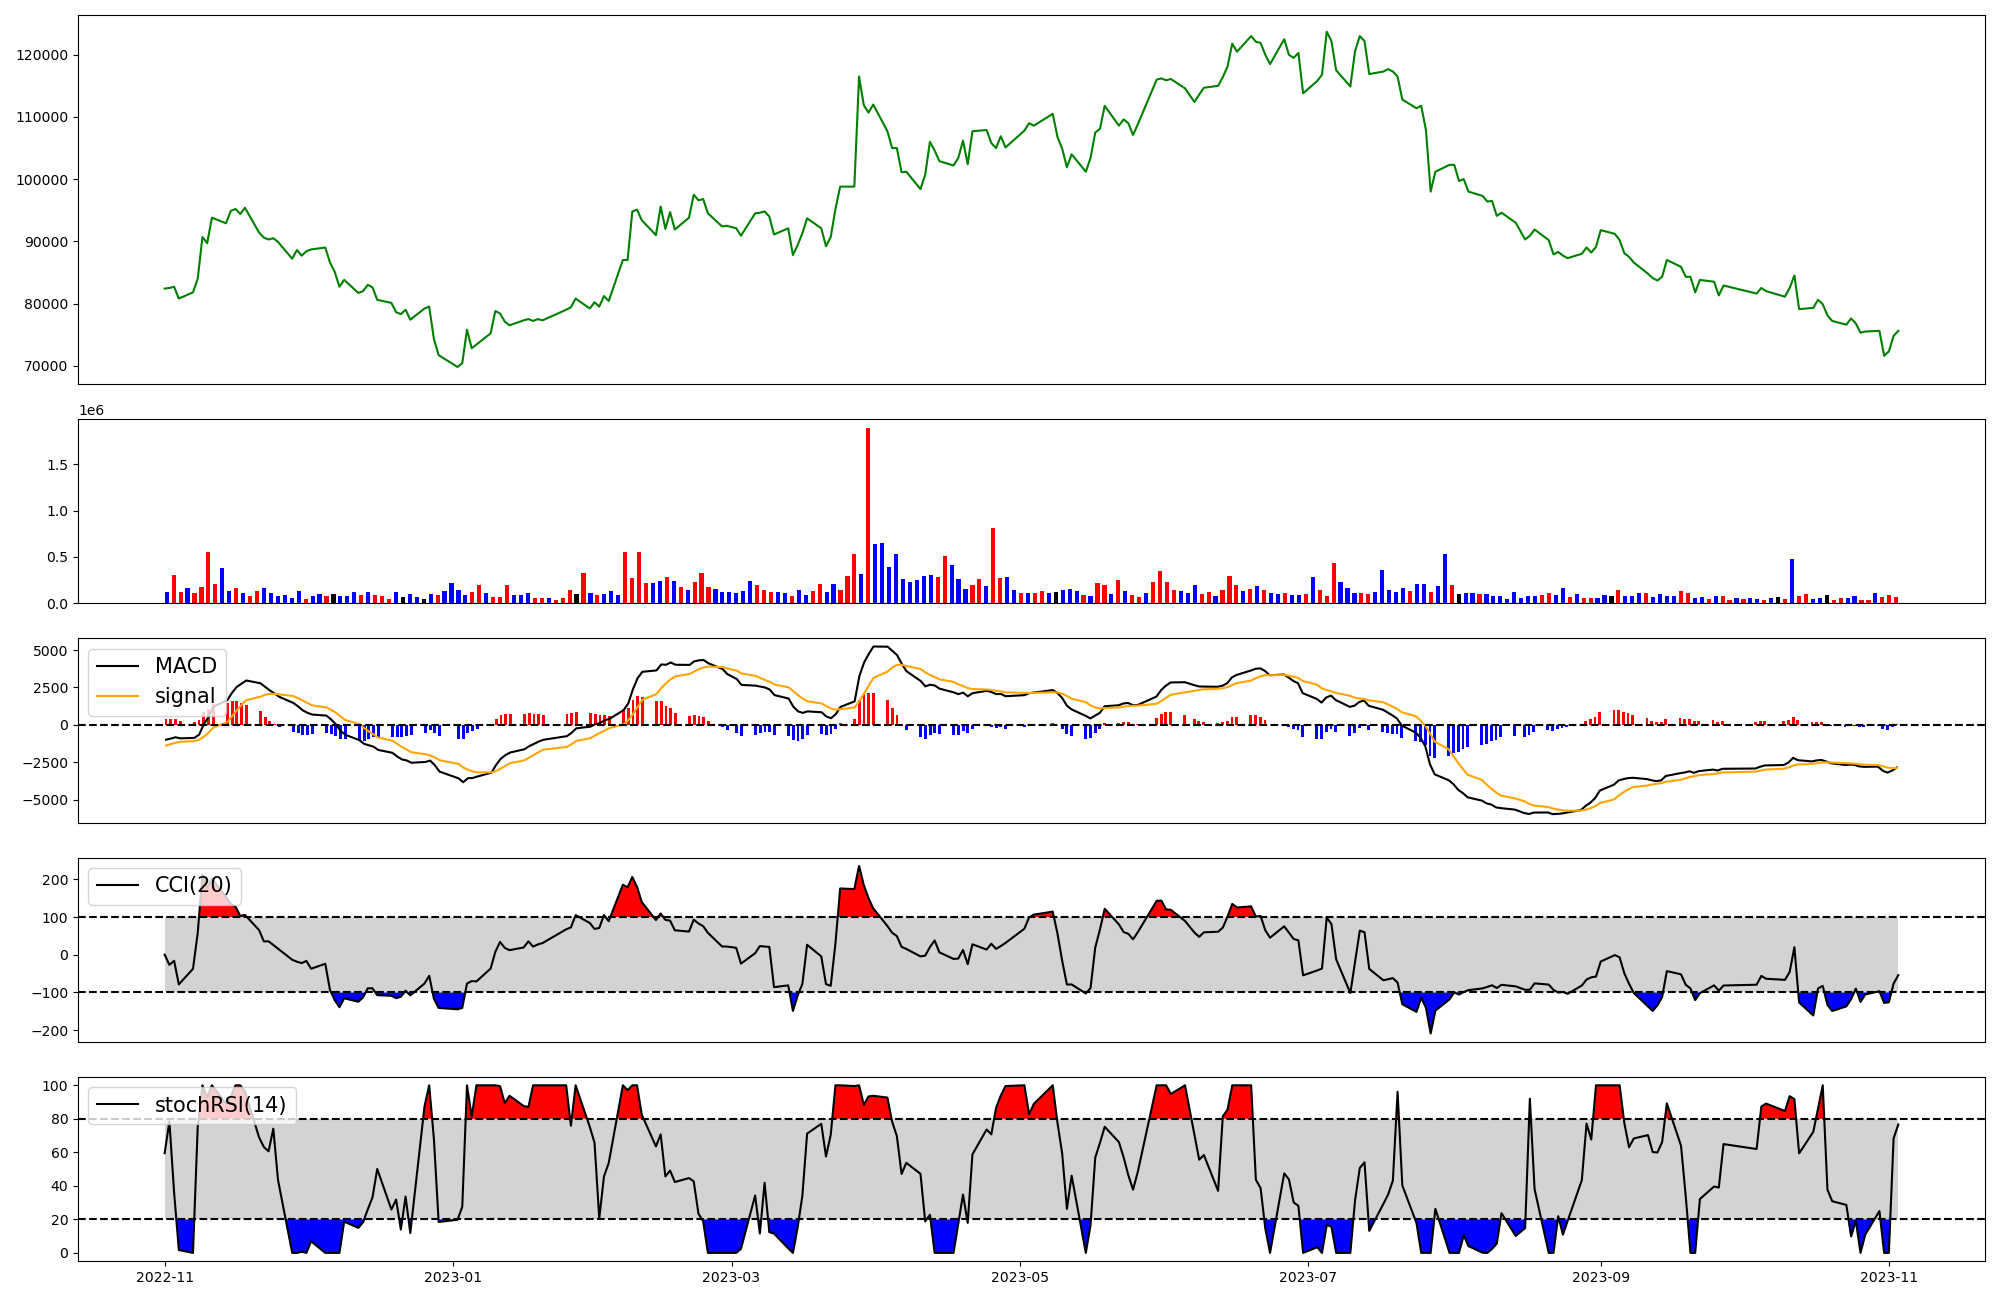Screen dimensions: 2000x1300
Task: Click the signal legend label
Action: (x=184, y=696)
